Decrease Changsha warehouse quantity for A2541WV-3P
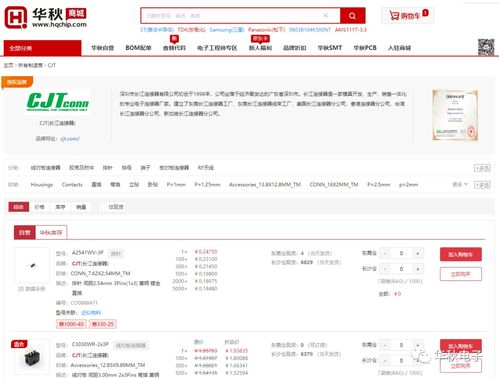This screenshot has width=499, height=378. coord(385,269)
